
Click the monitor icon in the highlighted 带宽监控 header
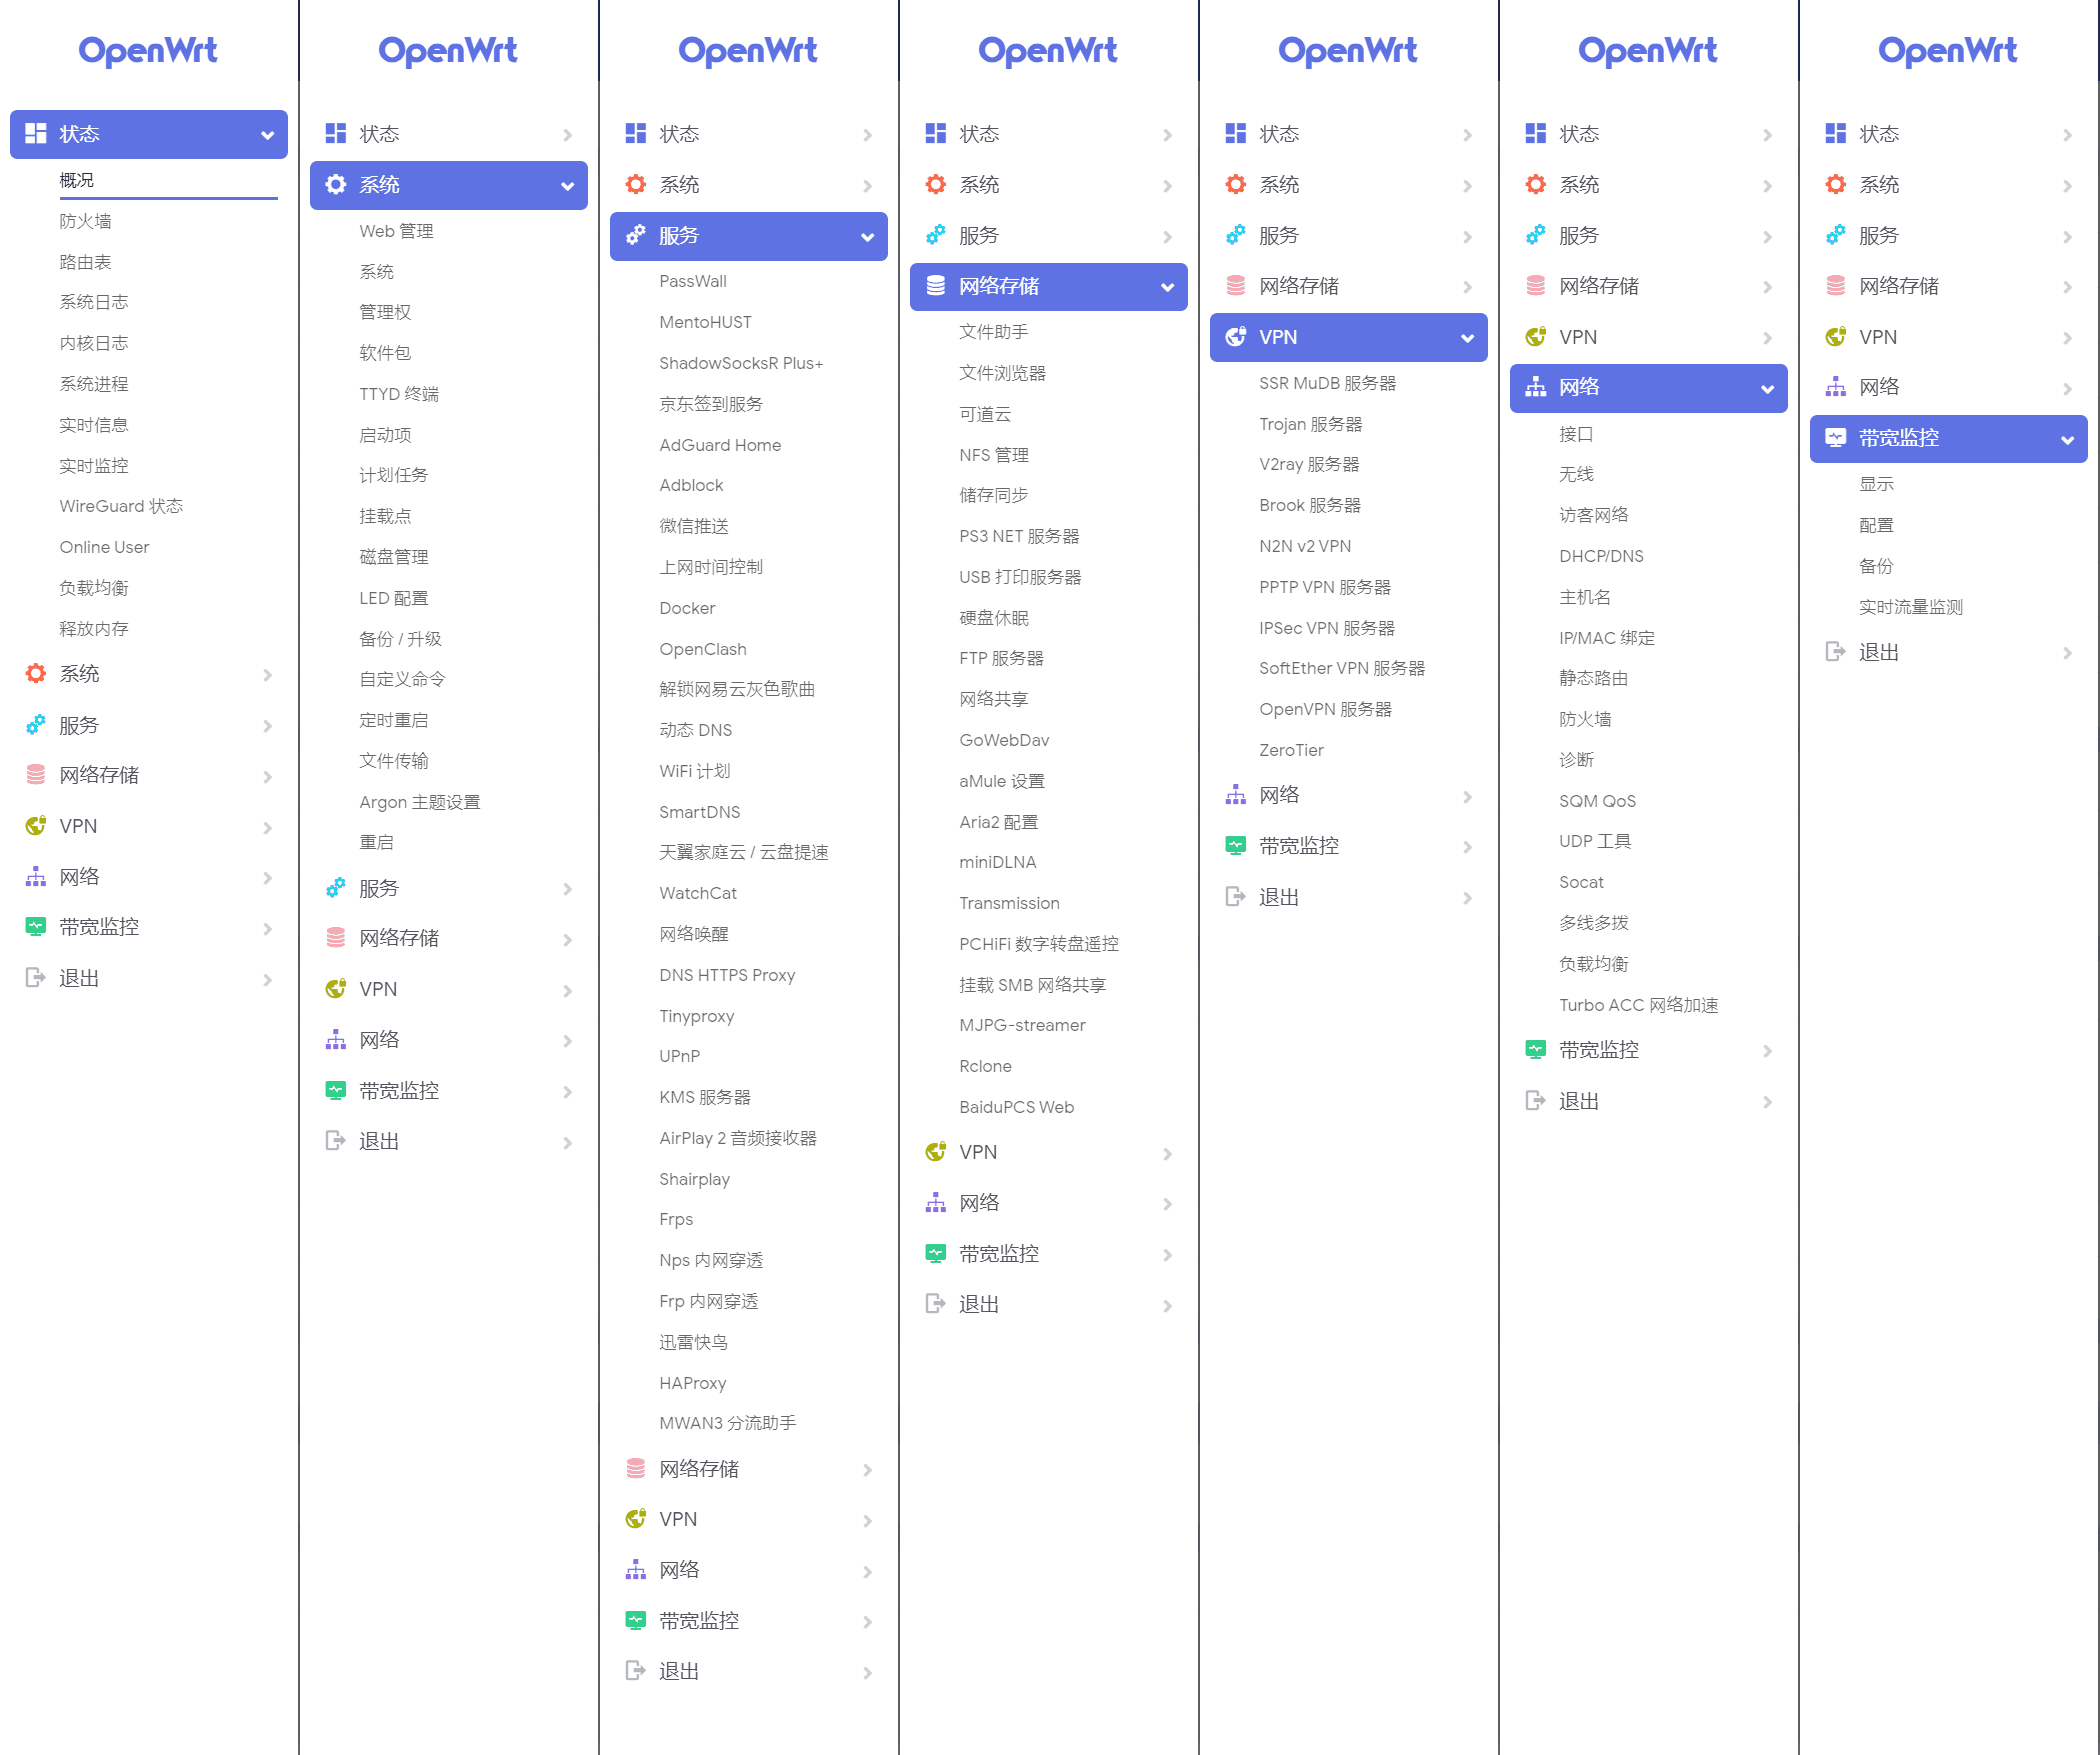(1836, 438)
